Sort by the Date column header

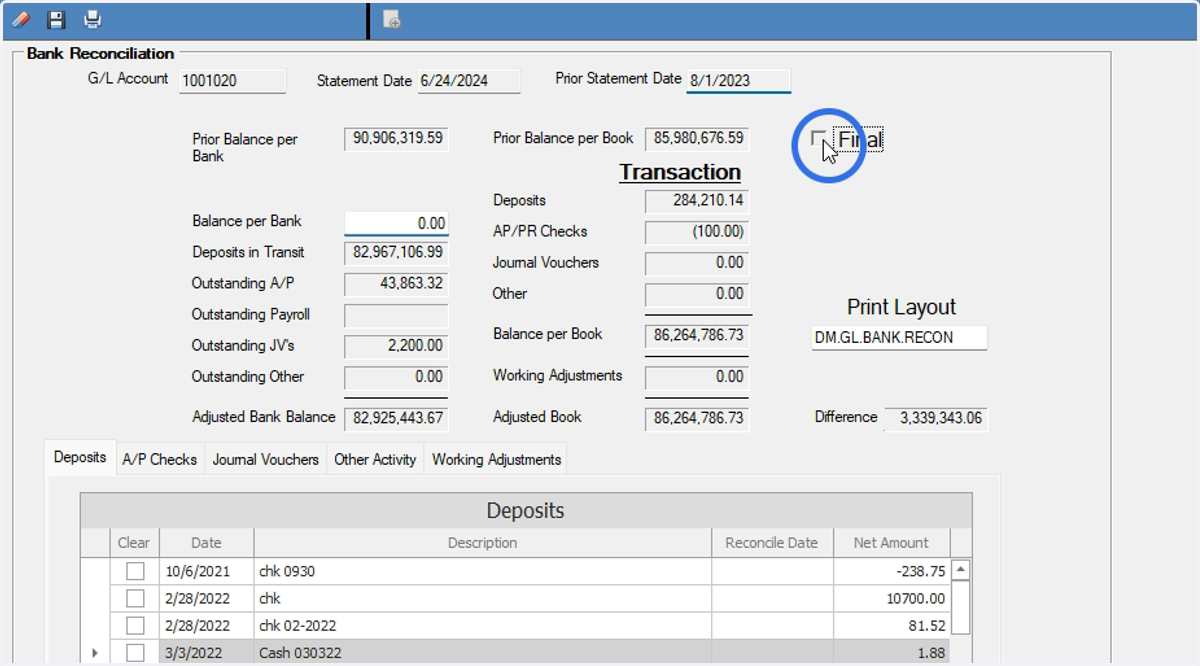[x=206, y=543]
